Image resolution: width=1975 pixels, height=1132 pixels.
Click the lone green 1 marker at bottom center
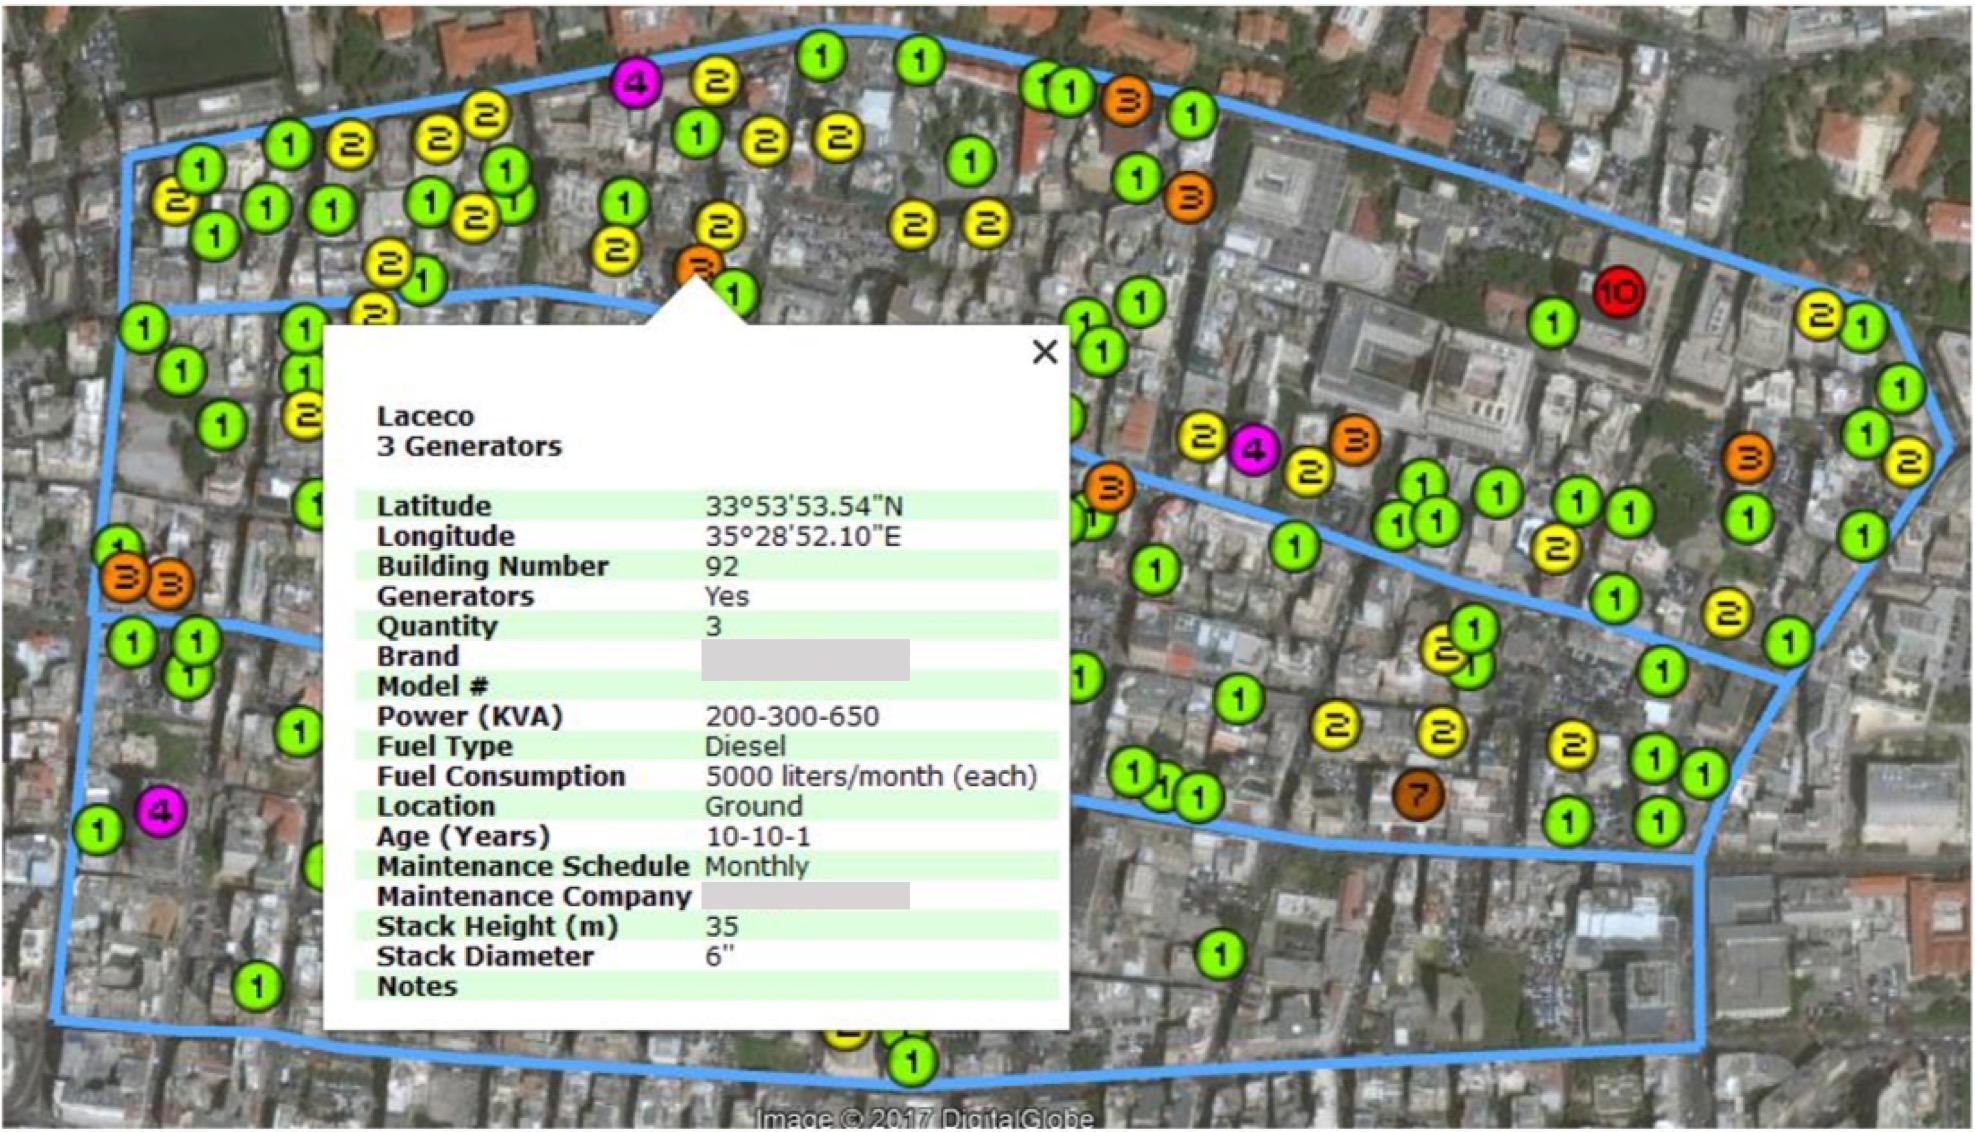[1219, 953]
